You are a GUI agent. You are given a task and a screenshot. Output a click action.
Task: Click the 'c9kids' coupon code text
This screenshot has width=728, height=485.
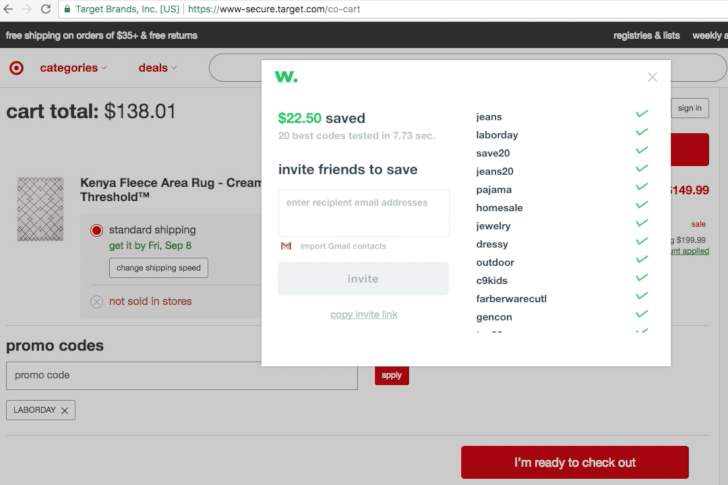pyautogui.click(x=492, y=281)
